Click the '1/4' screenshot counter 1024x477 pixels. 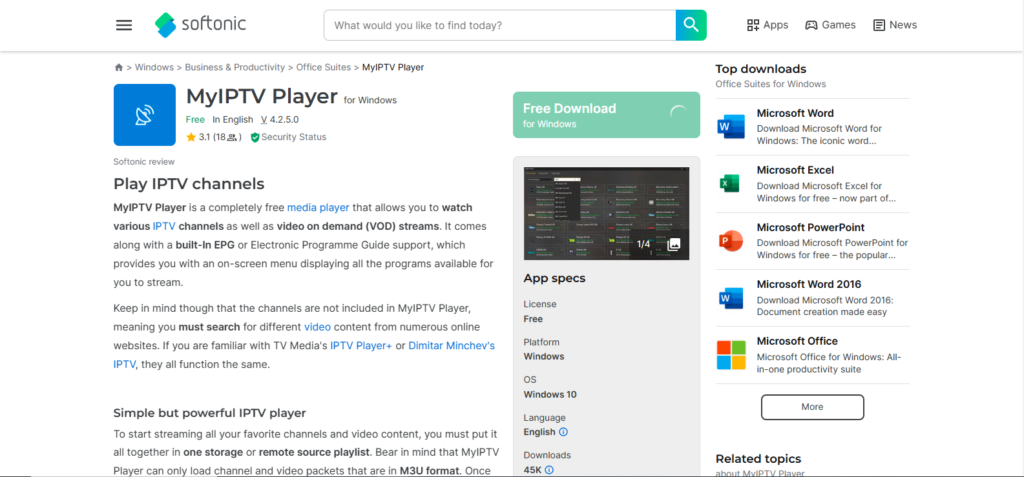pos(643,244)
